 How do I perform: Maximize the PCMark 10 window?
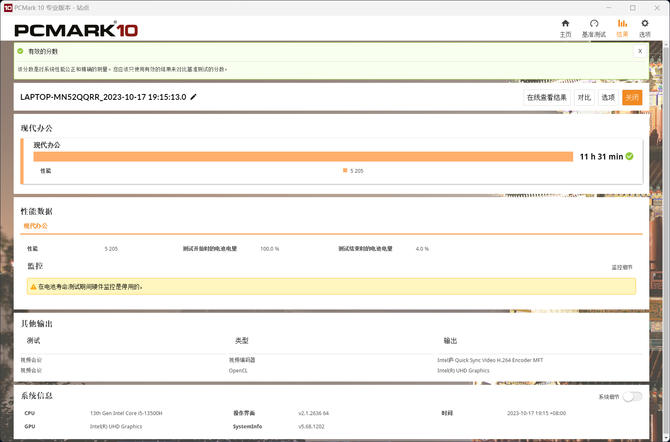633,8
